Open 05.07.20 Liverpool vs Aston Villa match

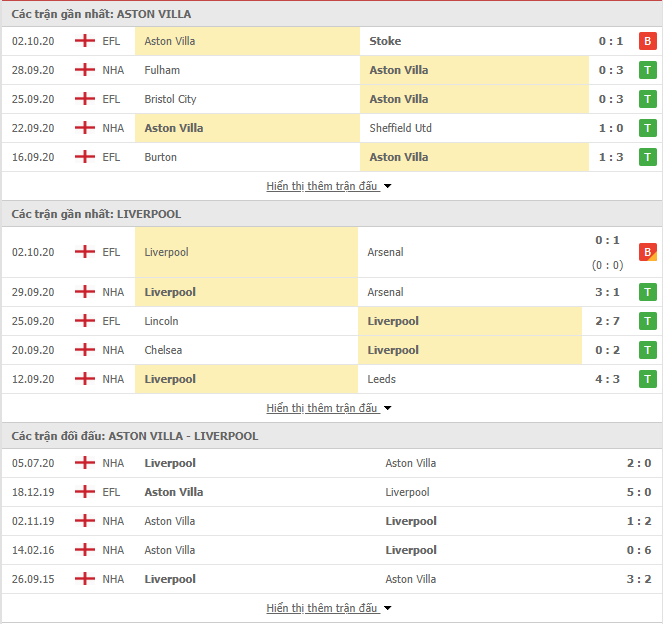pyautogui.click(x=332, y=463)
